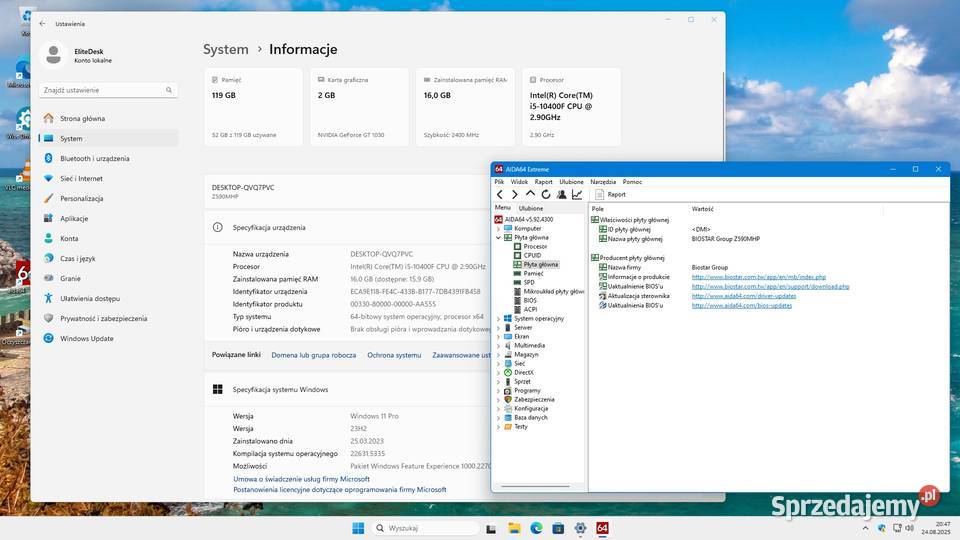Expand the DirectX tree node

(x=498, y=372)
